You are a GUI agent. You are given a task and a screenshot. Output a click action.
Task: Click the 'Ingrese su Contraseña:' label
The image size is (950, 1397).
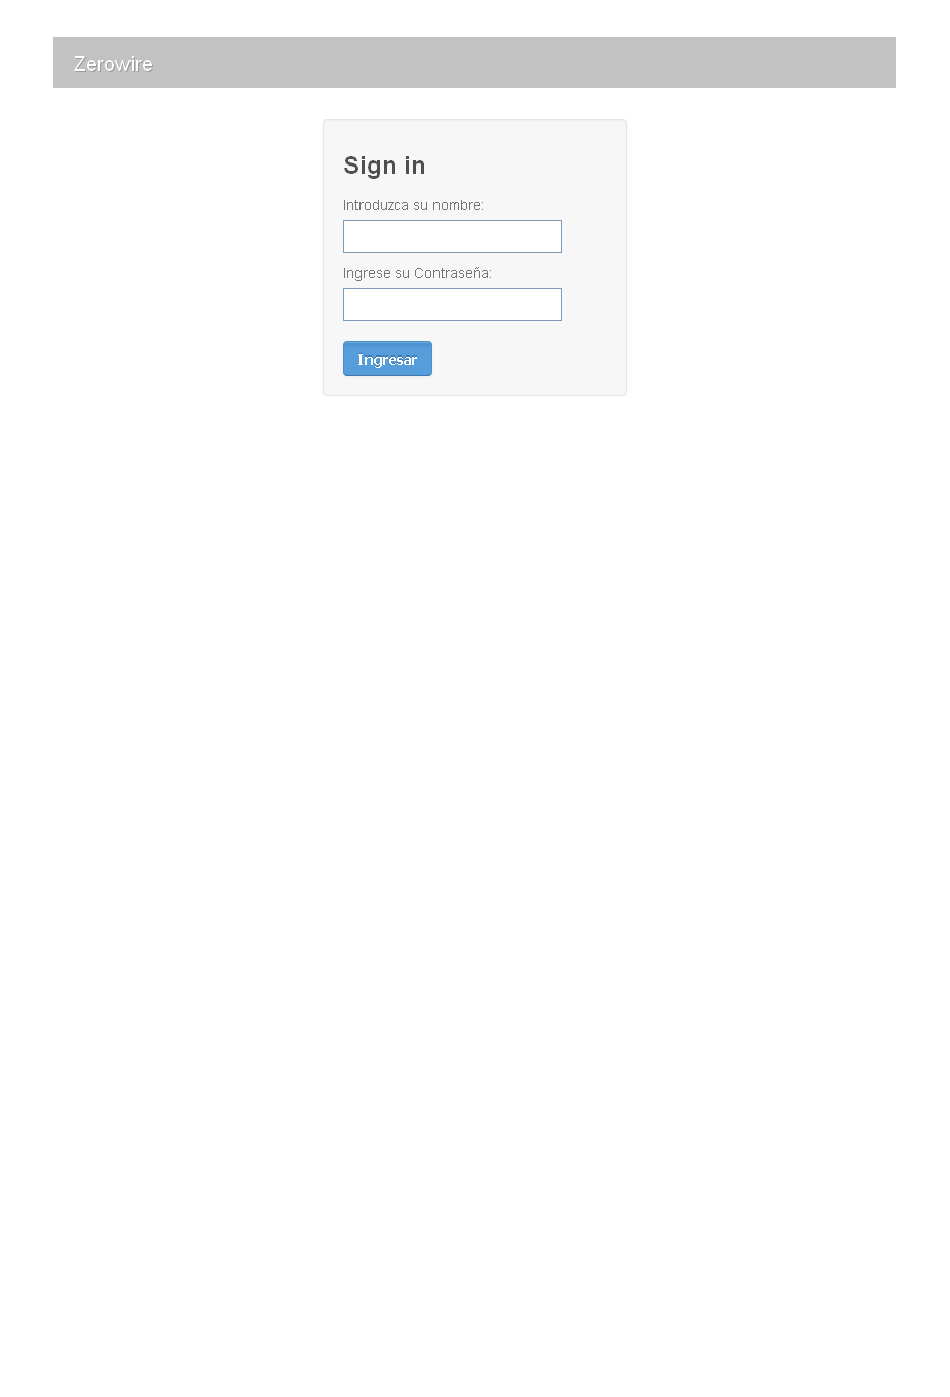tap(417, 273)
